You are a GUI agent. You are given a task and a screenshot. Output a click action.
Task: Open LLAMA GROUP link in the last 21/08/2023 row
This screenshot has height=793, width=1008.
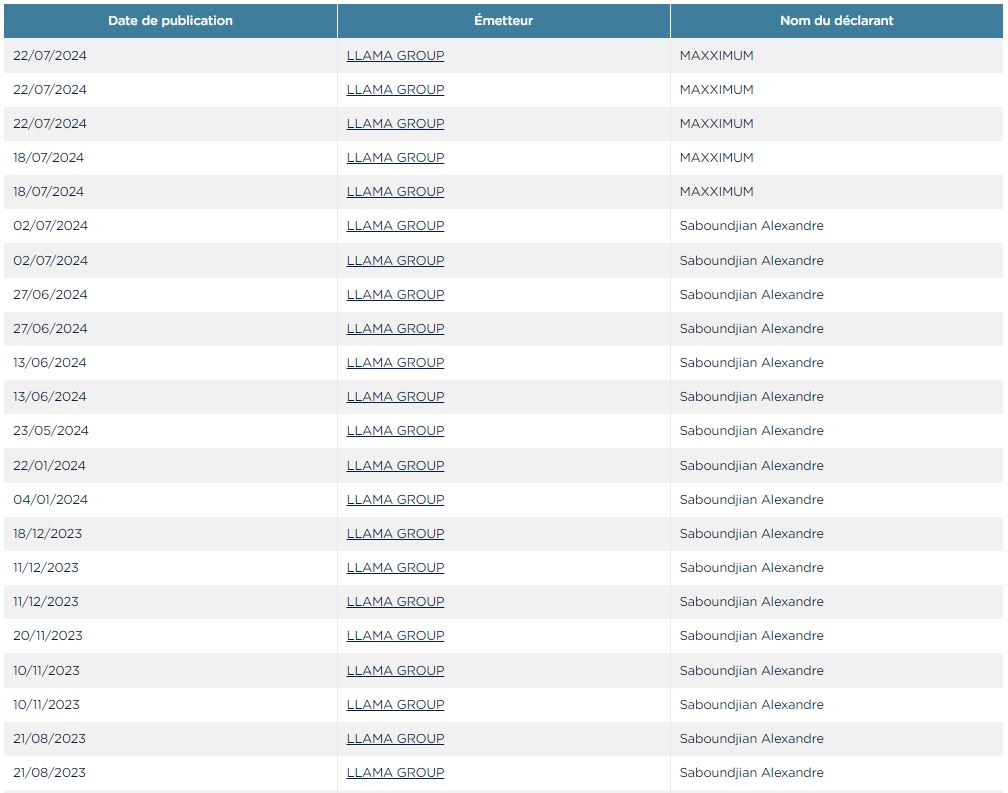(x=395, y=772)
